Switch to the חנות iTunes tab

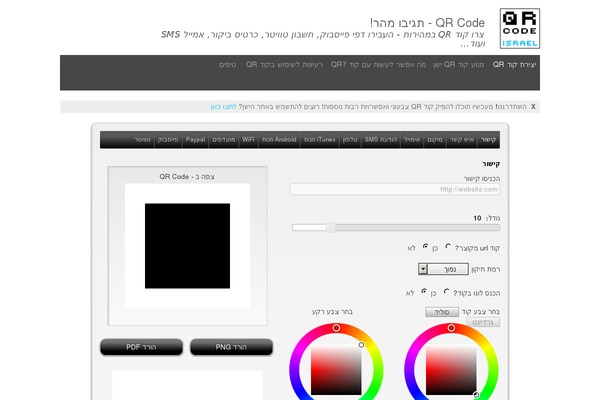pos(320,140)
